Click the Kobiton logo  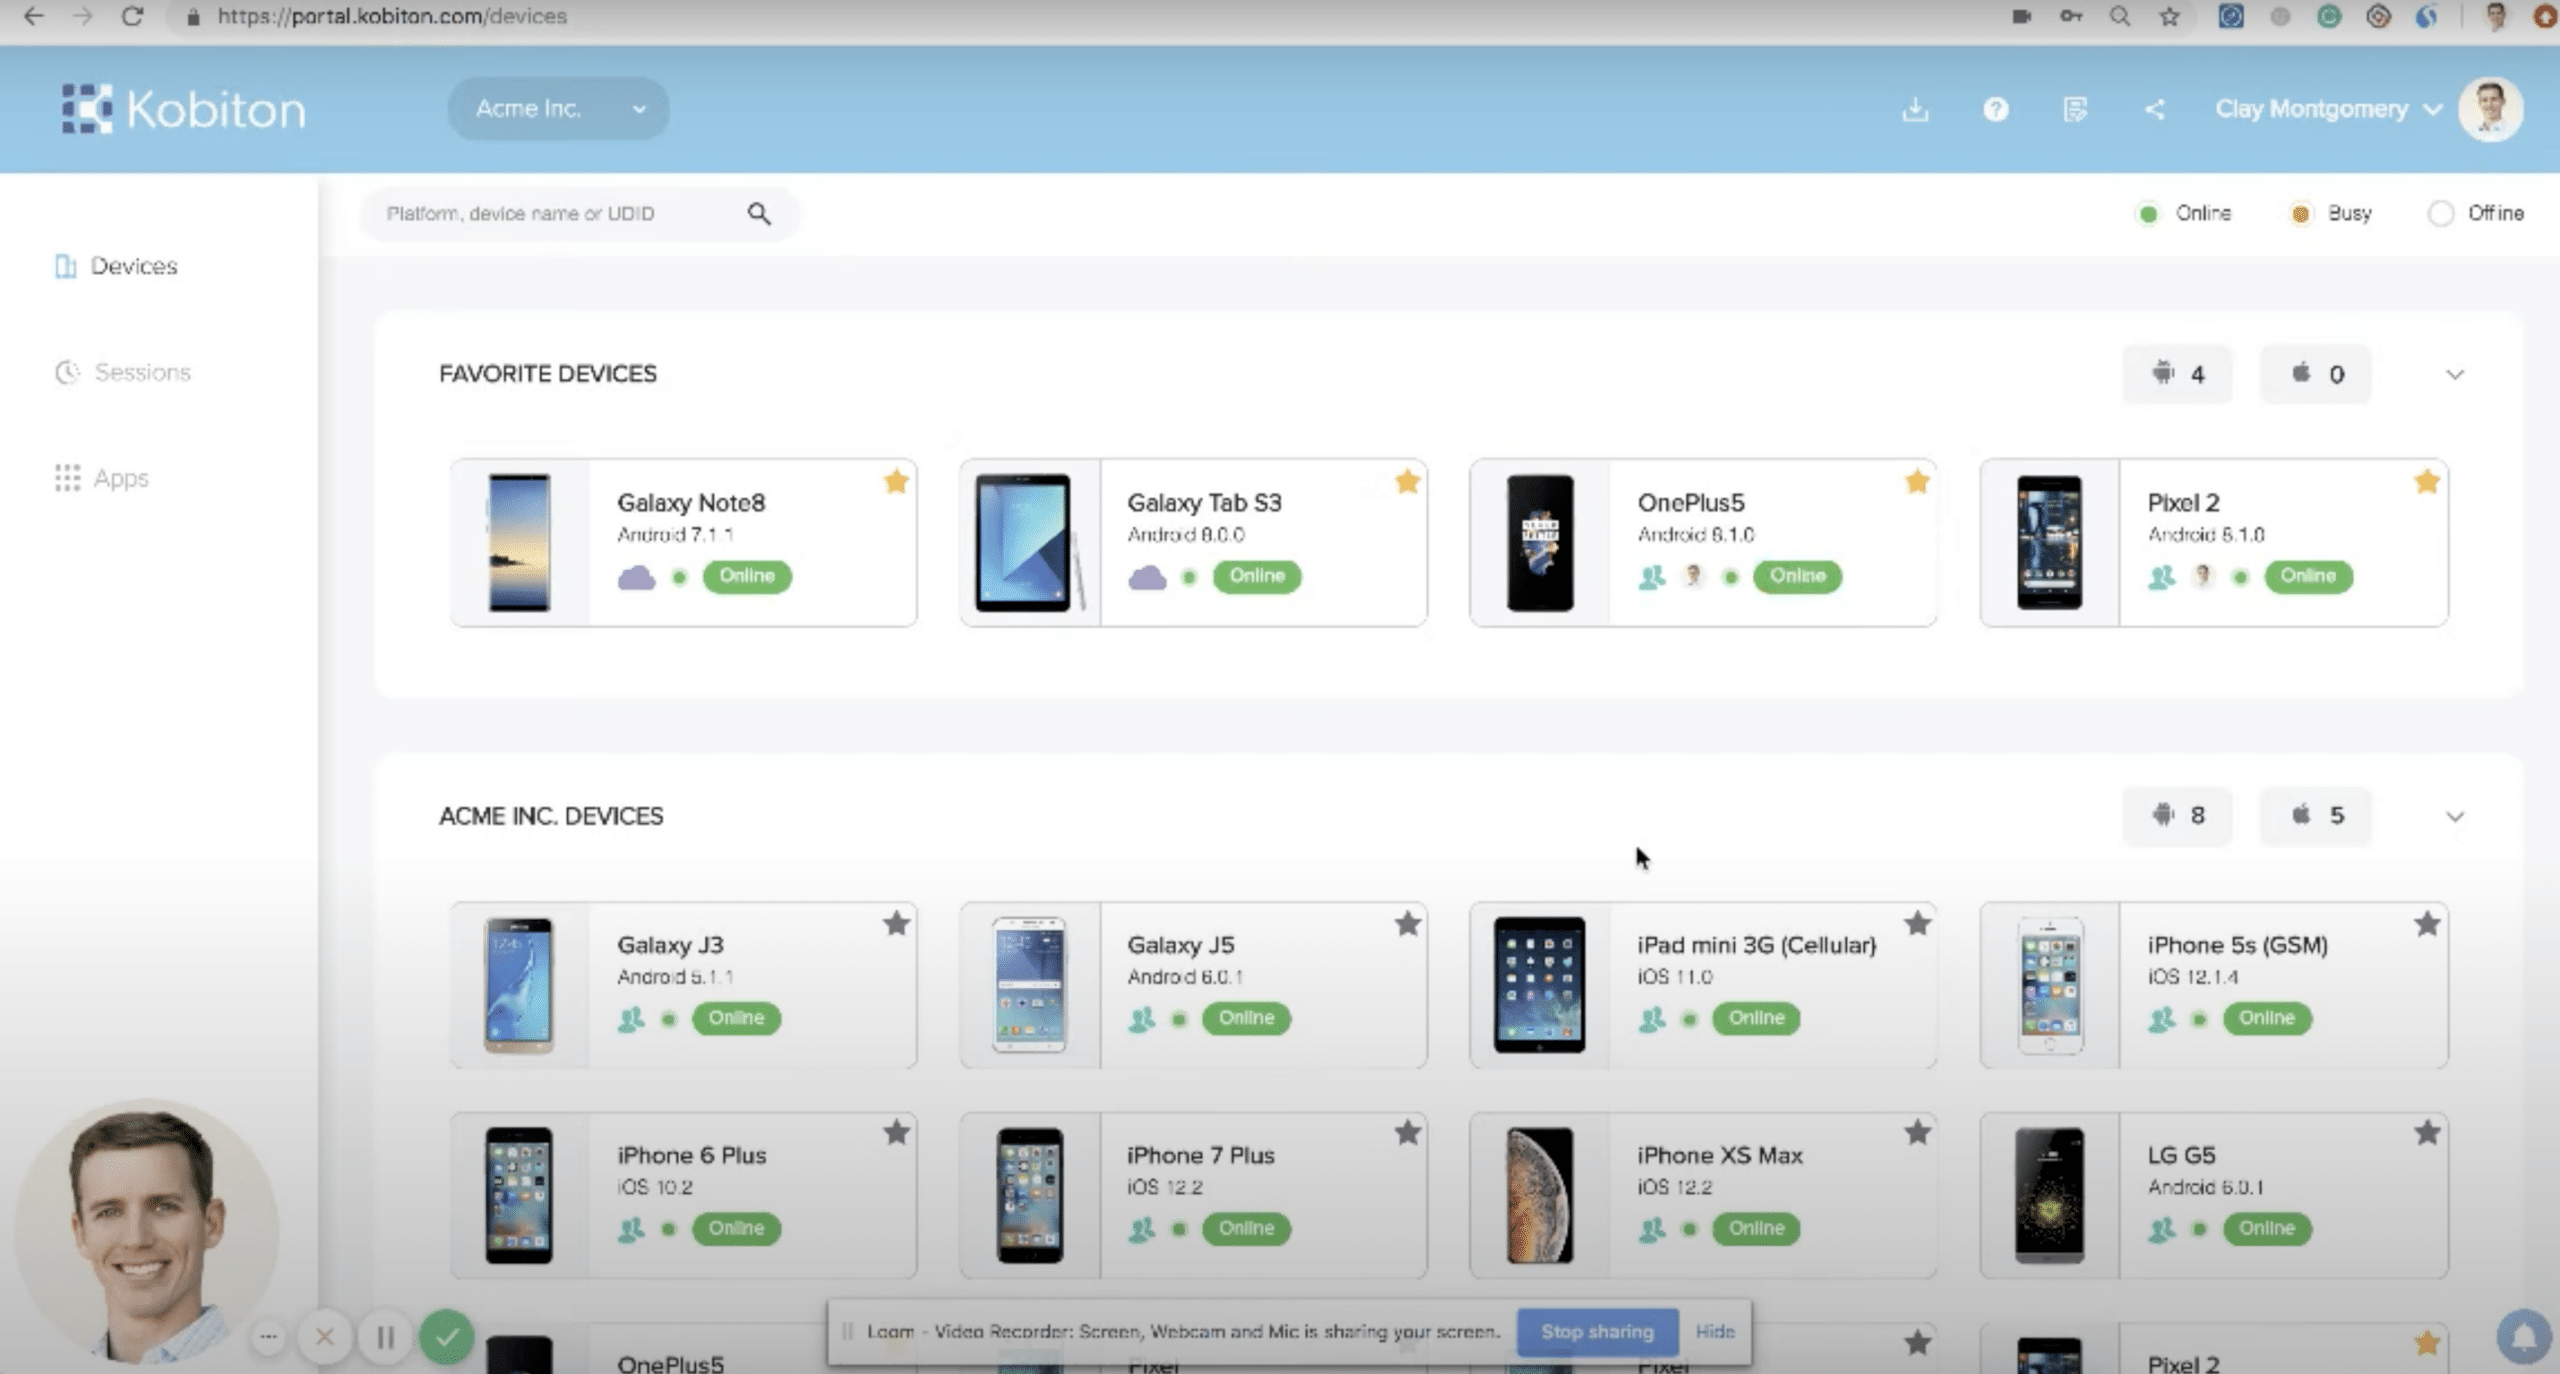pos(184,108)
